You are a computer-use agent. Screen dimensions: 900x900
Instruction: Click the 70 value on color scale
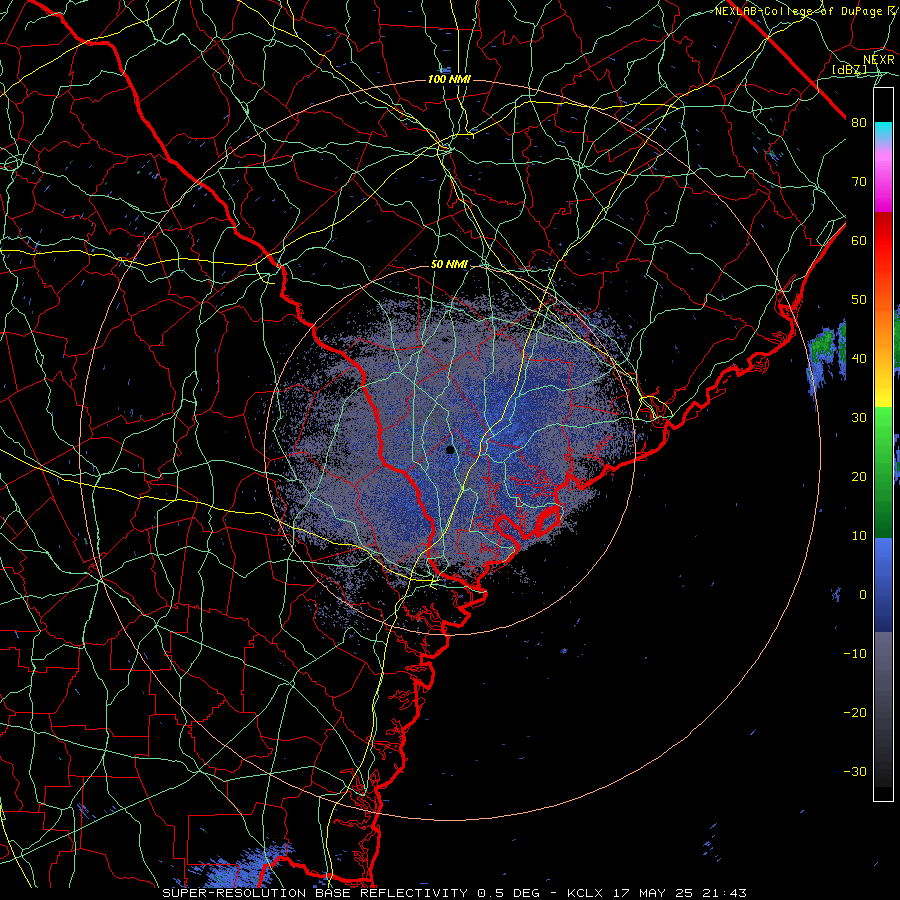(x=859, y=182)
